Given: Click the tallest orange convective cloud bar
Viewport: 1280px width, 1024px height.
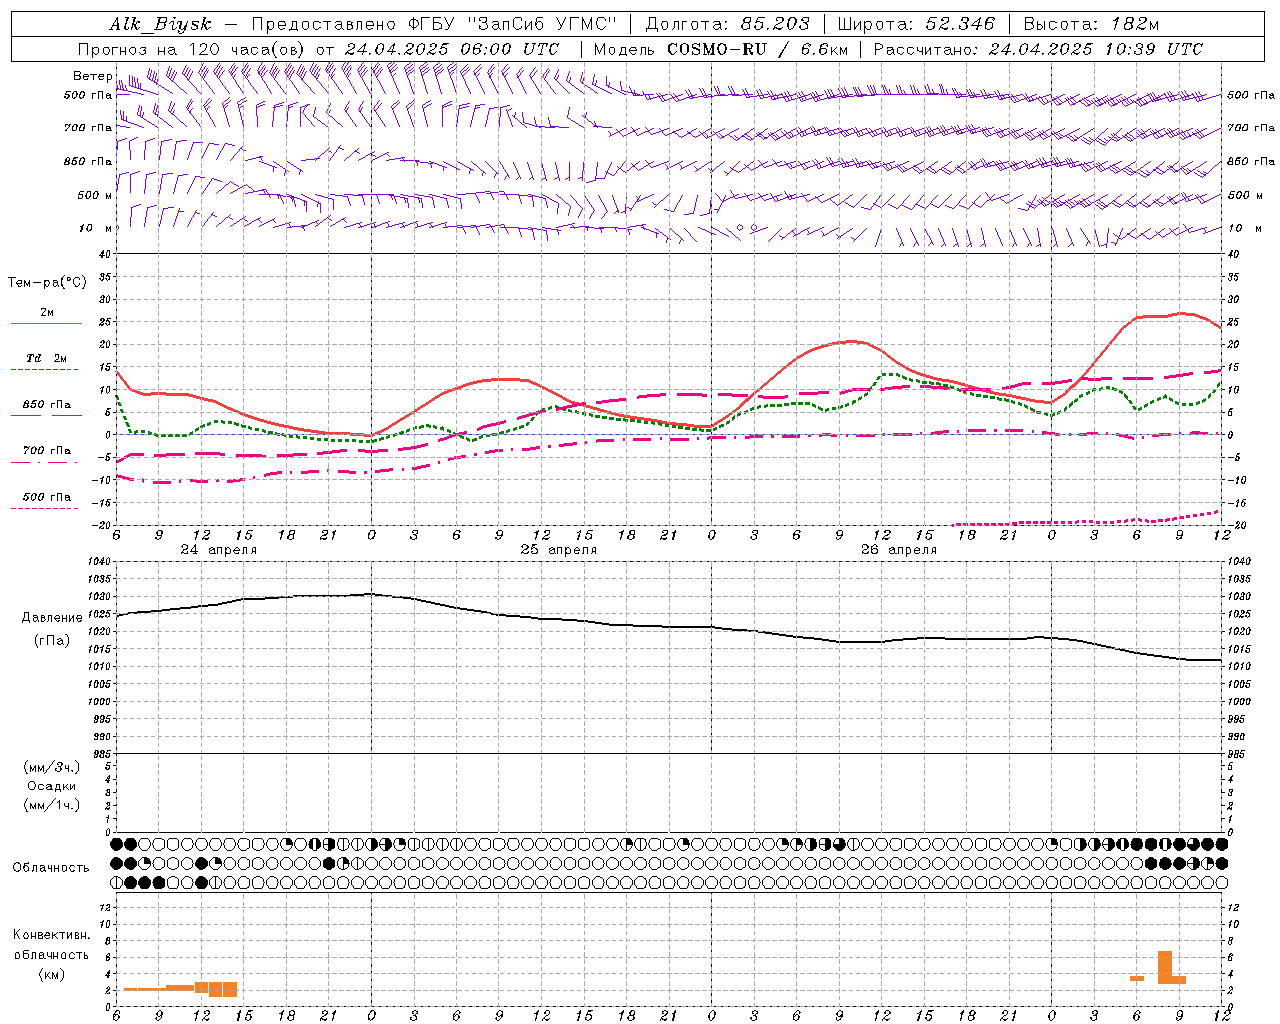Looking at the screenshot, I should pyautogui.click(x=1165, y=967).
